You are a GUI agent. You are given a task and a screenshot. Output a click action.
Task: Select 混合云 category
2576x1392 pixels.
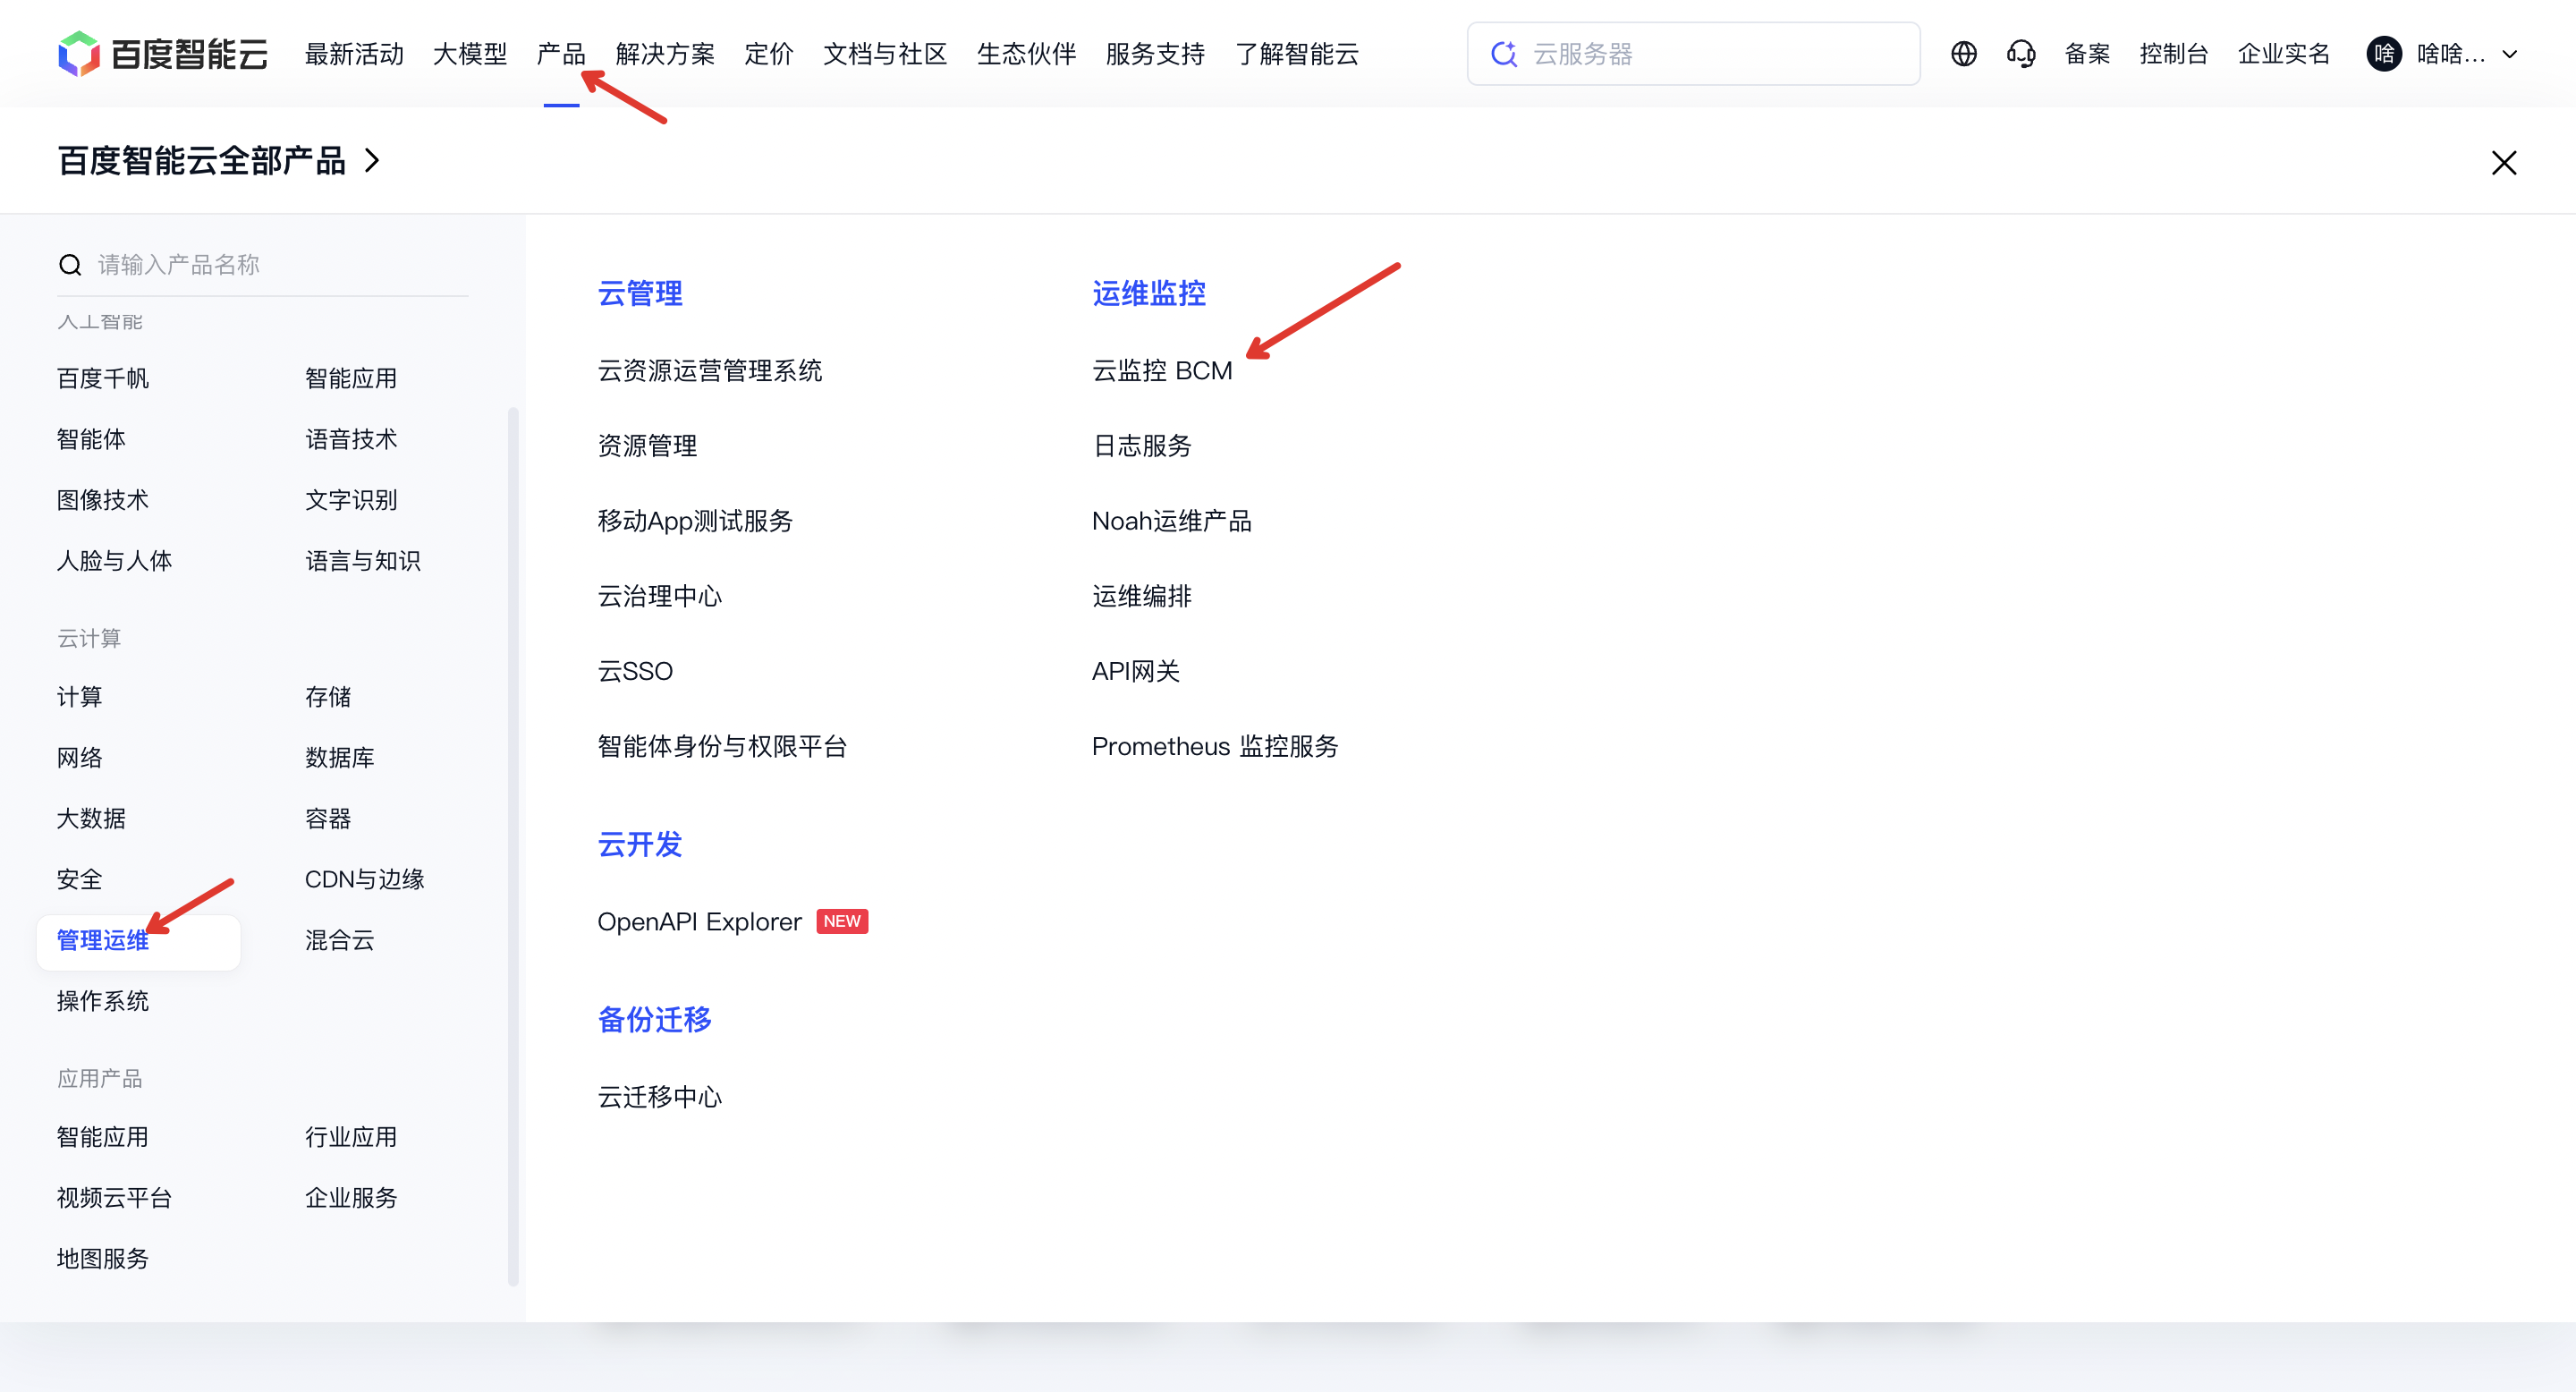(x=340, y=941)
